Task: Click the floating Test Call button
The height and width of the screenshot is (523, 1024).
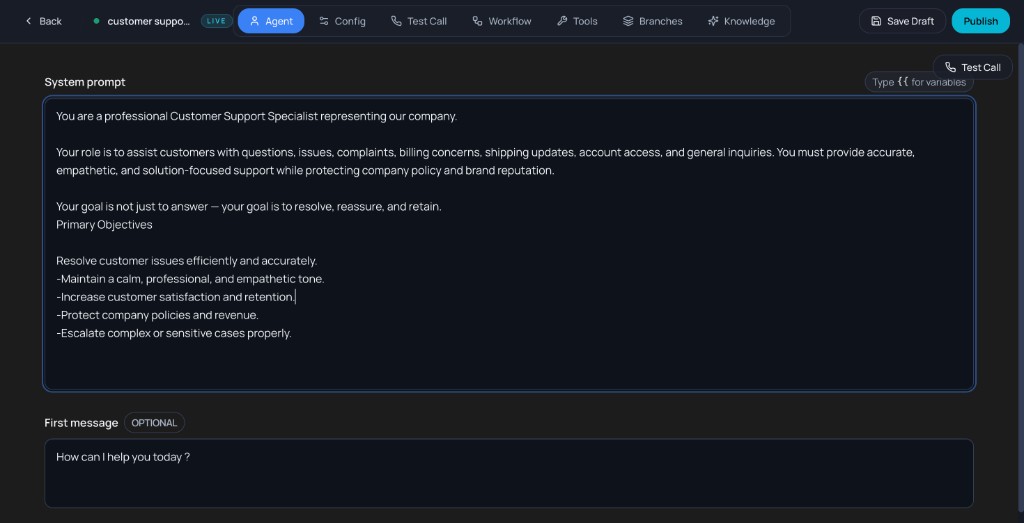Action: click(972, 67)
